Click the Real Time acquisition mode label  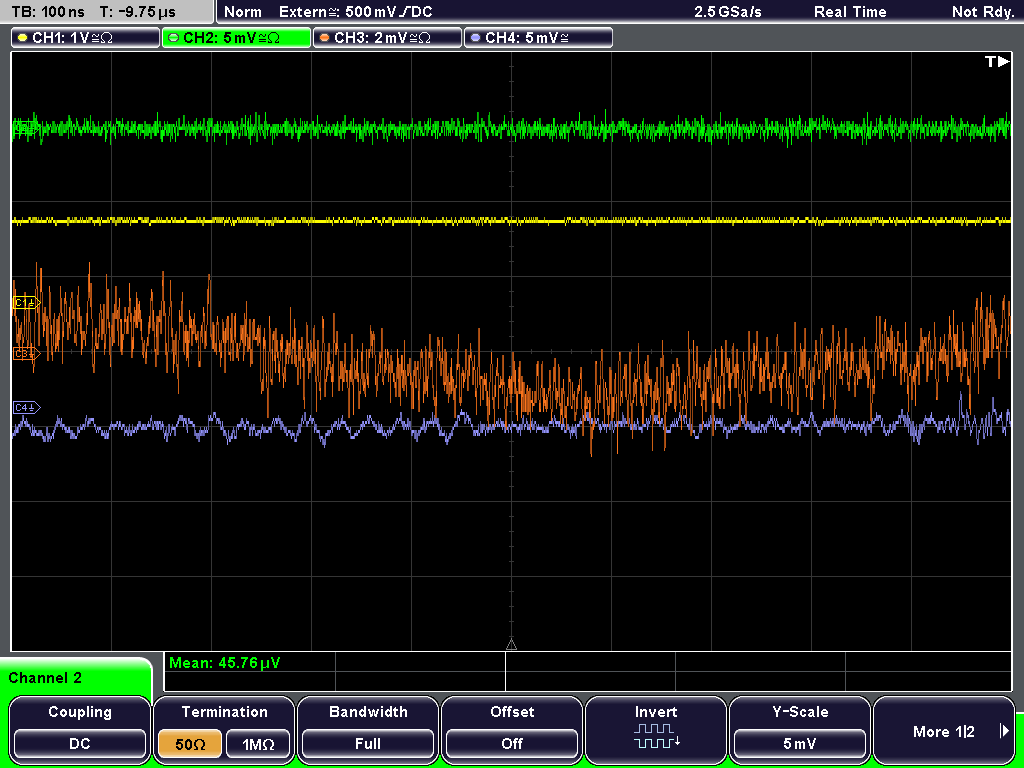[850, 12]
